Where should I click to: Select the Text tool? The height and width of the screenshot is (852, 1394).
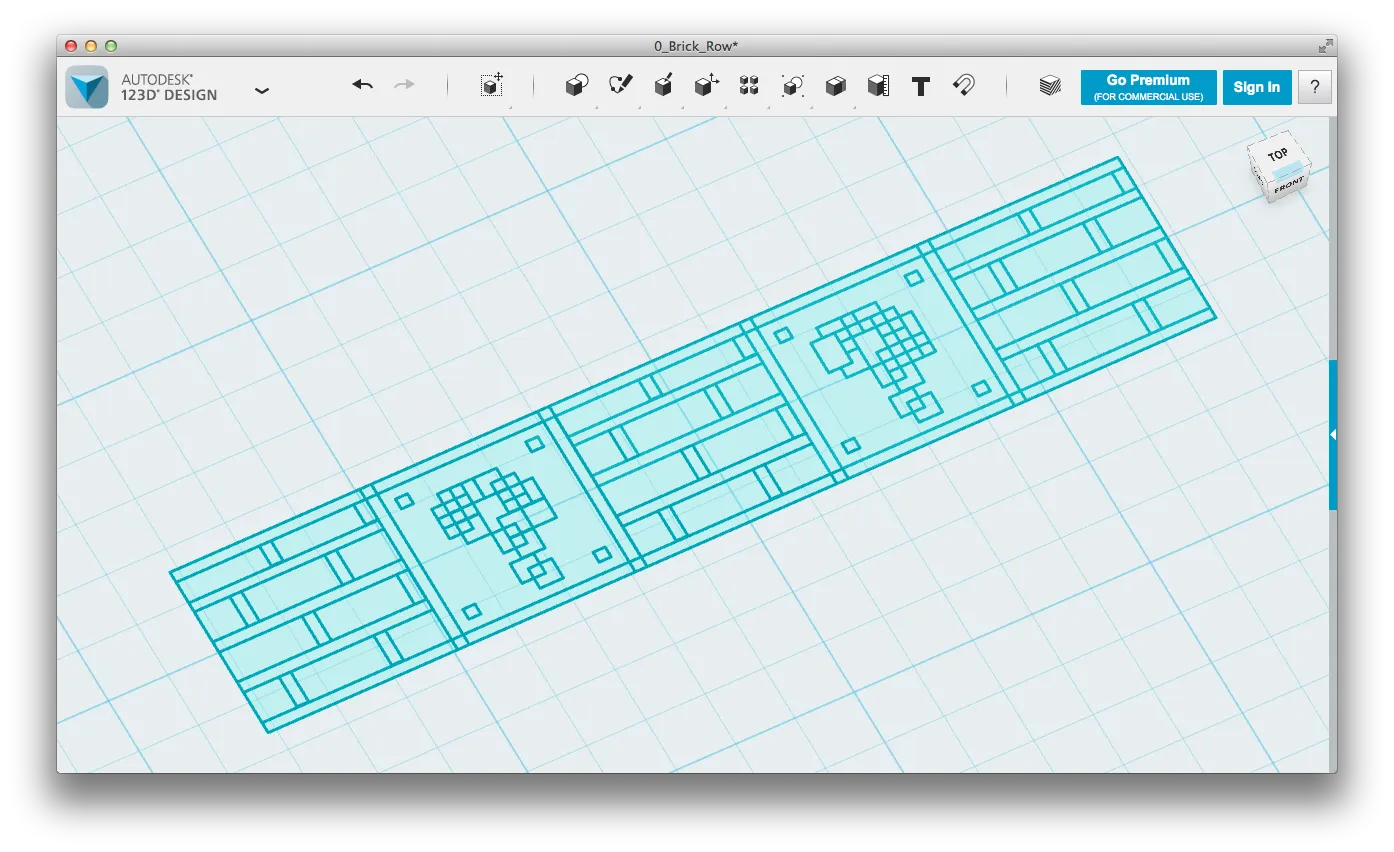coord(921,86)
